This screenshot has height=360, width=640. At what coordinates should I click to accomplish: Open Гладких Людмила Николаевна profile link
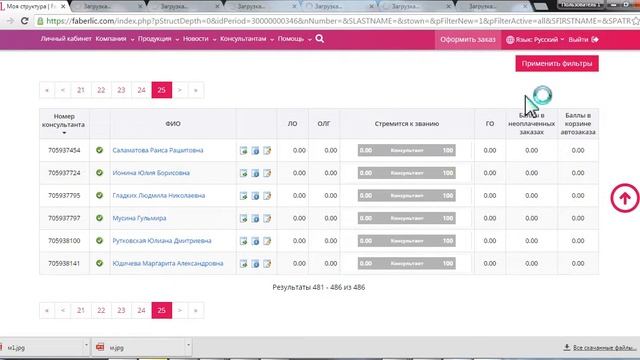pyautogui.click(x=159, y=196)
